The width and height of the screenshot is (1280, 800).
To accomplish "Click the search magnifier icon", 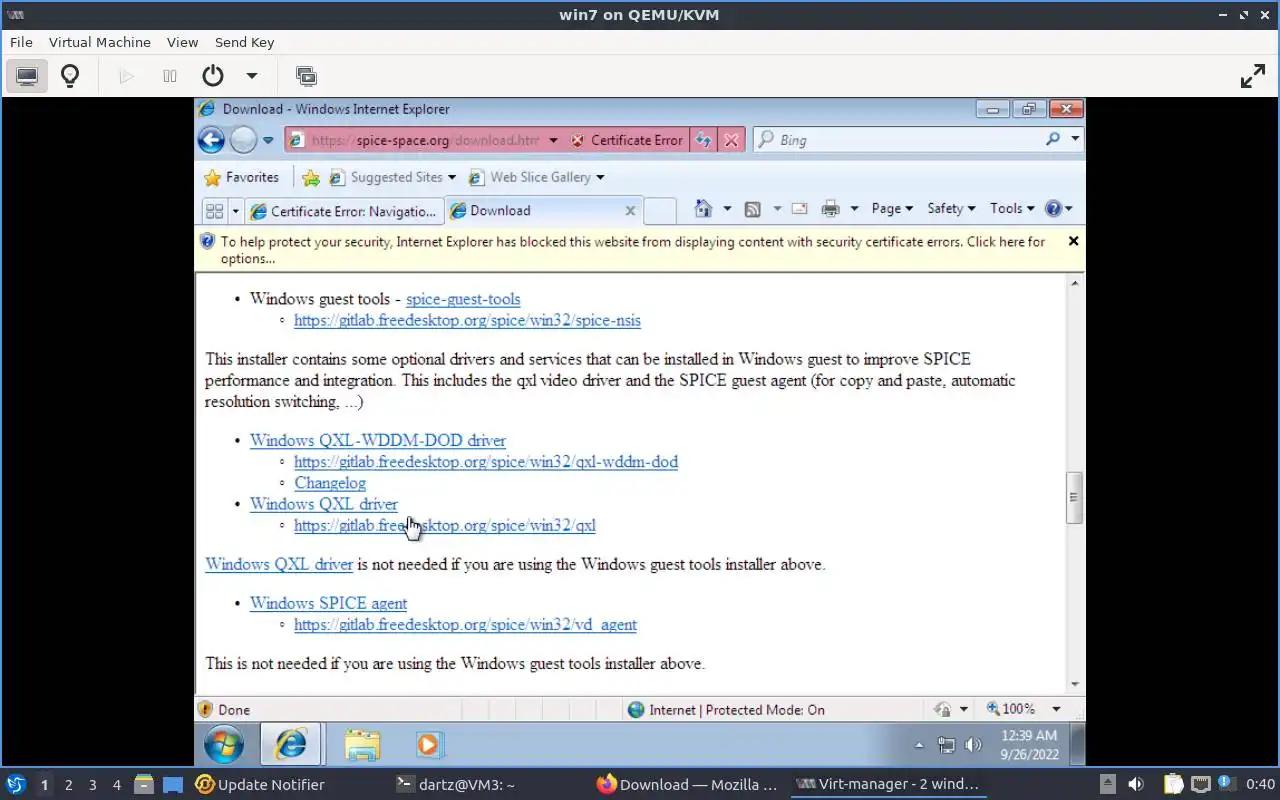I will point(1053,140).
